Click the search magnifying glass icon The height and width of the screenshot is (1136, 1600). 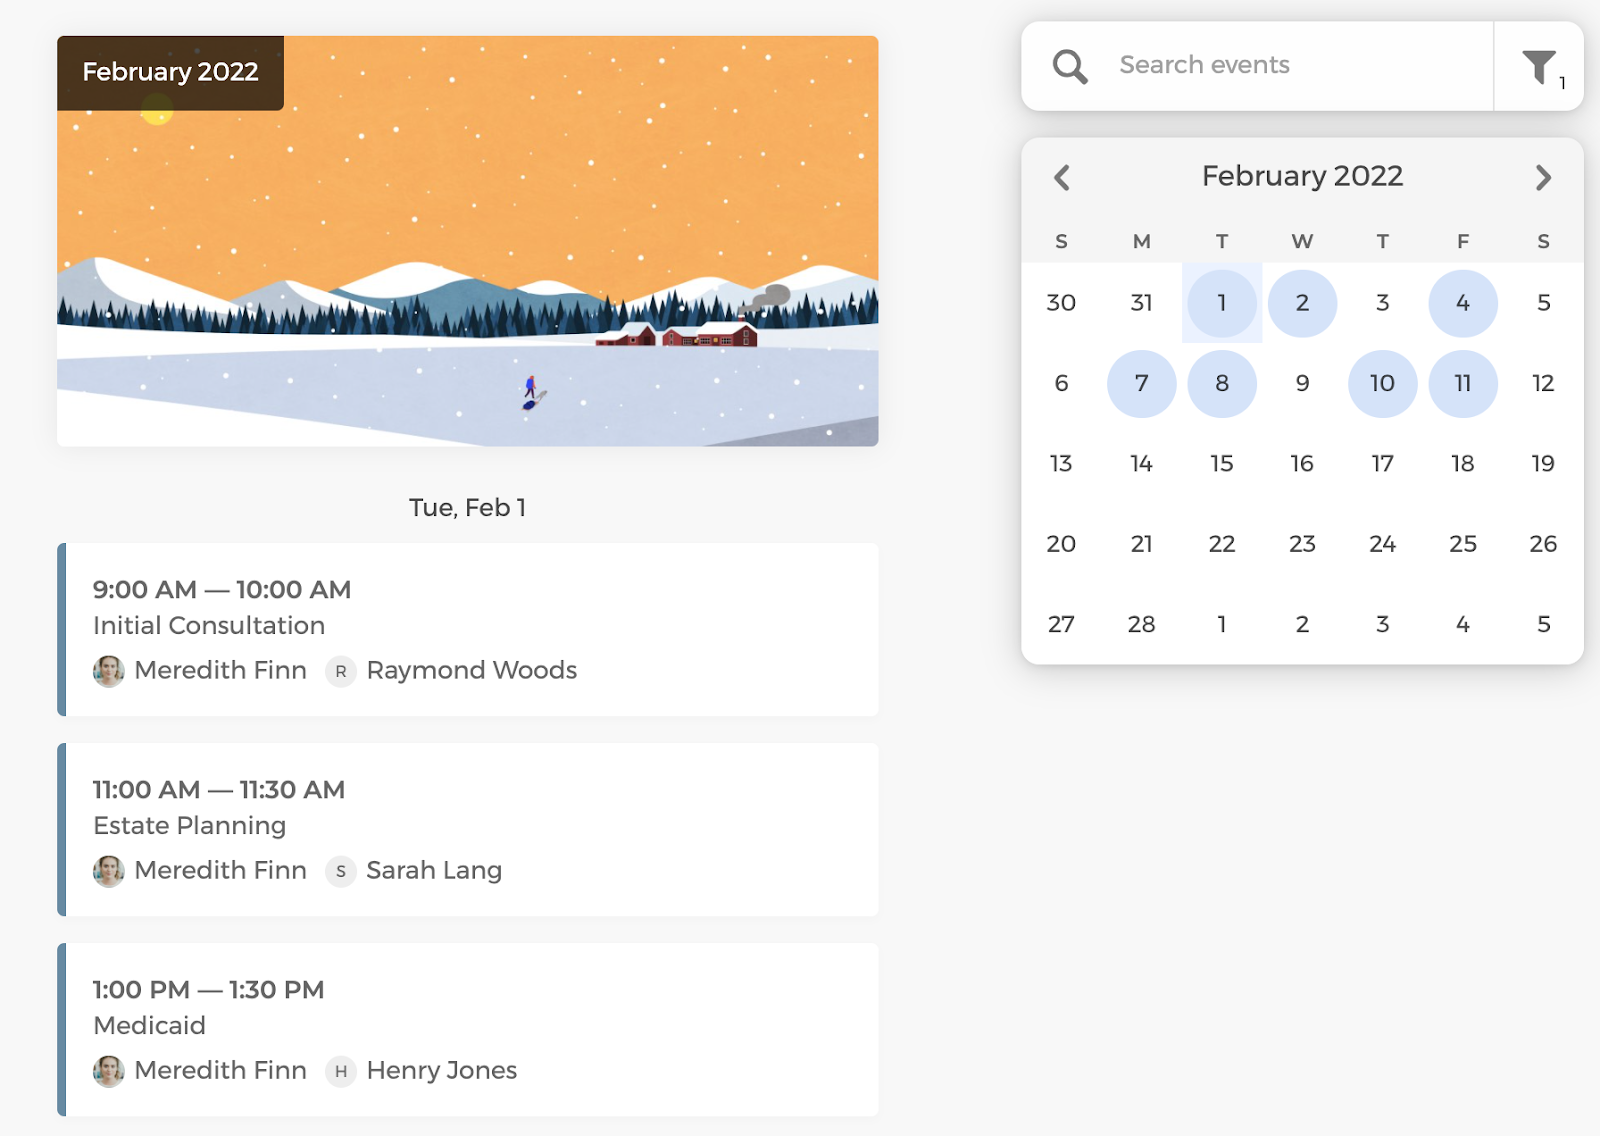tap(1069, 66)
